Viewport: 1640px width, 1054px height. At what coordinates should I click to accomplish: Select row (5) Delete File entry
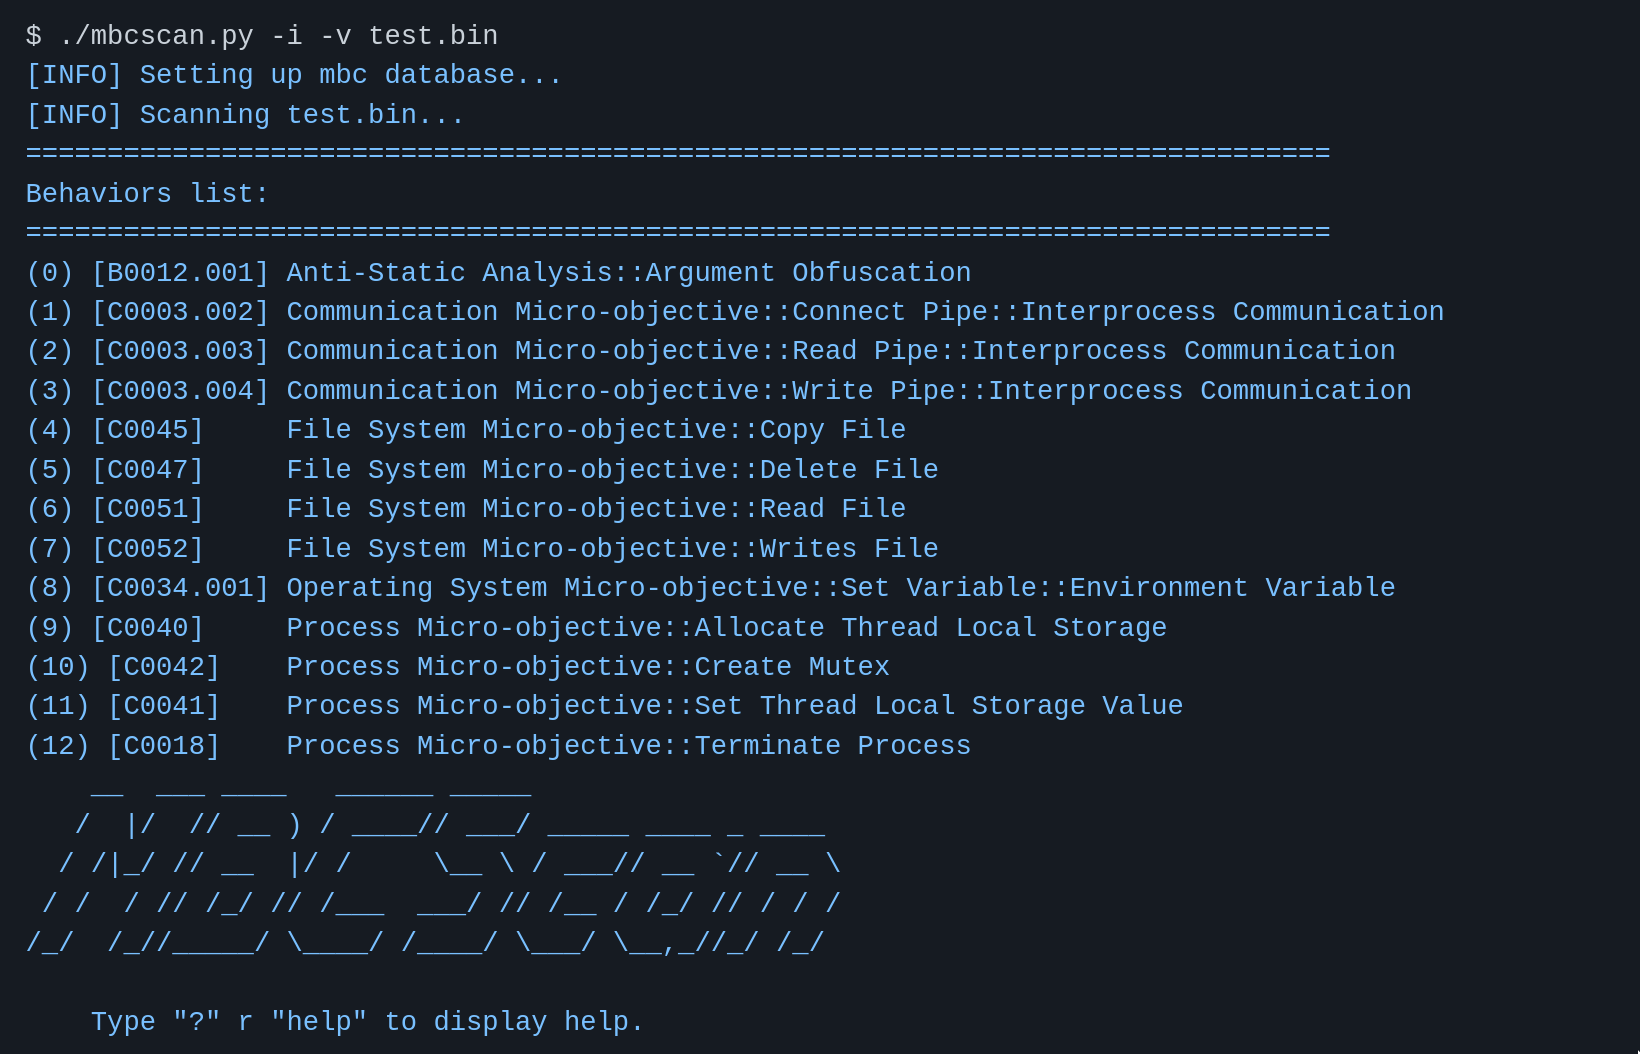tap(482, 470)
